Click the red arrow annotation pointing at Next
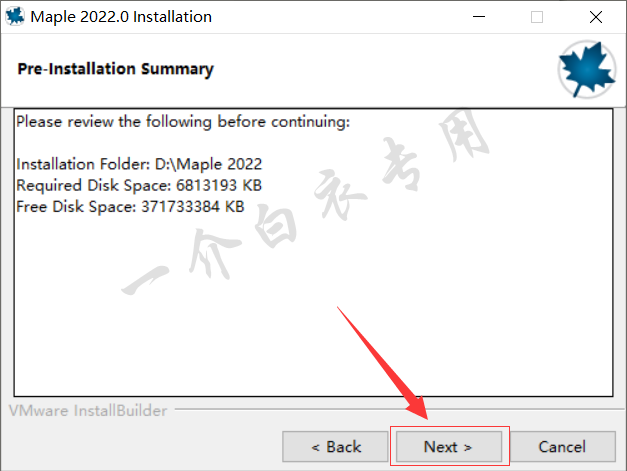Image resolution: width=627 pixels, height=471 pixels. point(382,363)
